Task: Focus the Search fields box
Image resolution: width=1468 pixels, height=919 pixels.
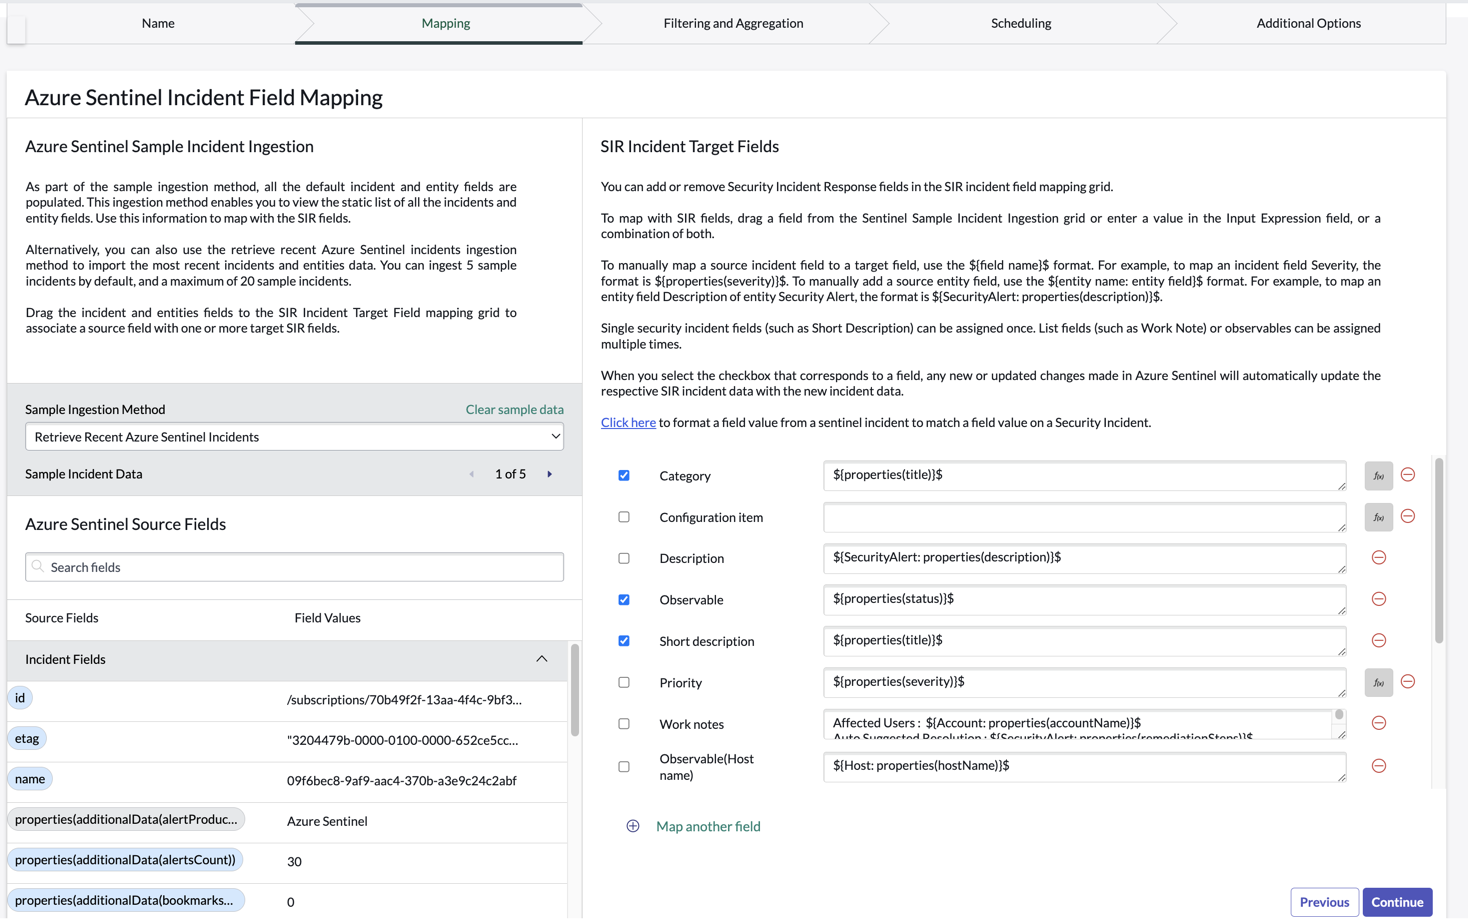Action: point(294,567)
